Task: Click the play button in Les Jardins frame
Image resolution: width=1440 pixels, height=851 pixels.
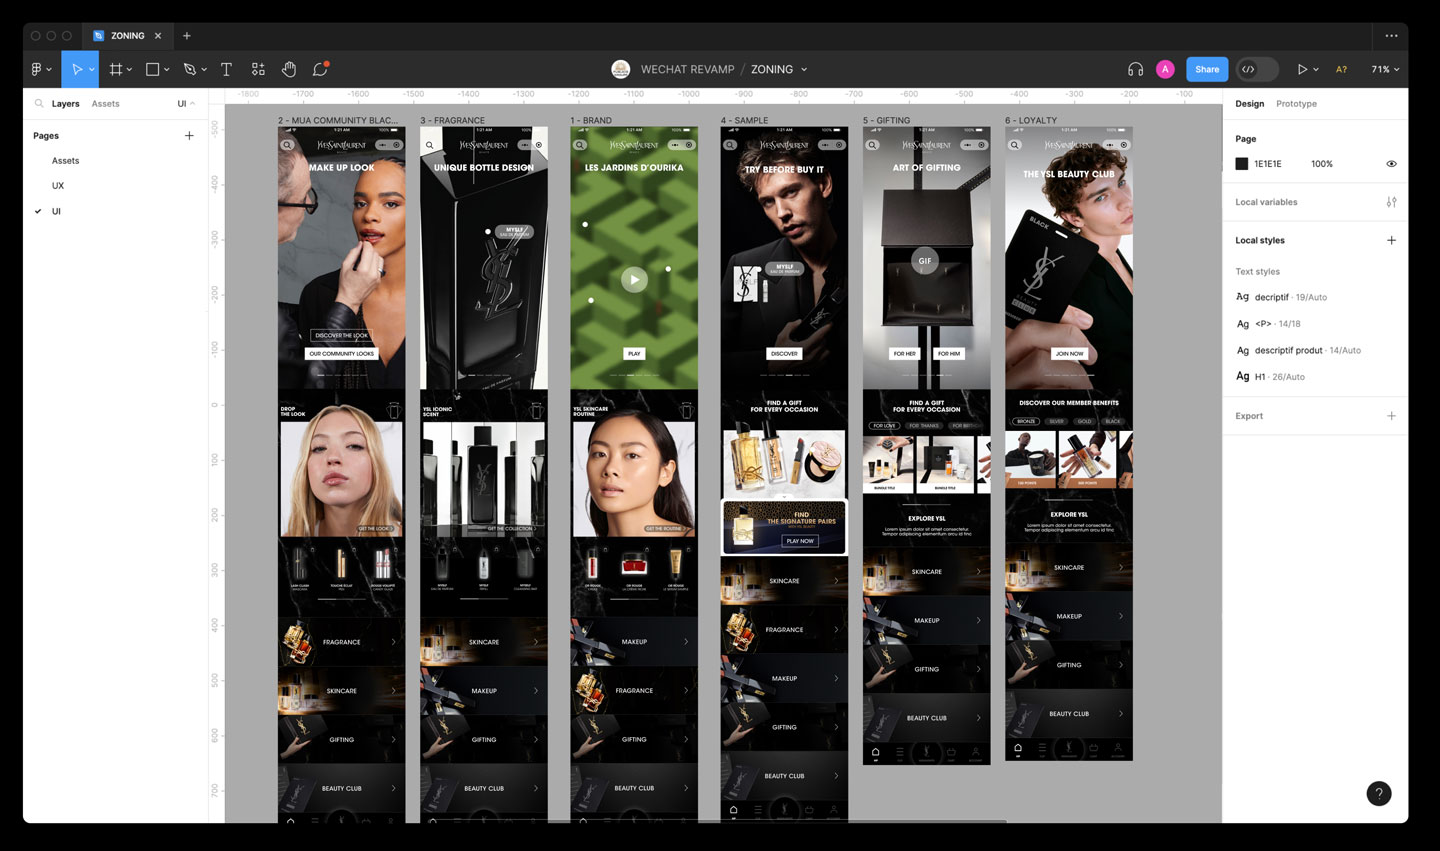Action: 634,280
